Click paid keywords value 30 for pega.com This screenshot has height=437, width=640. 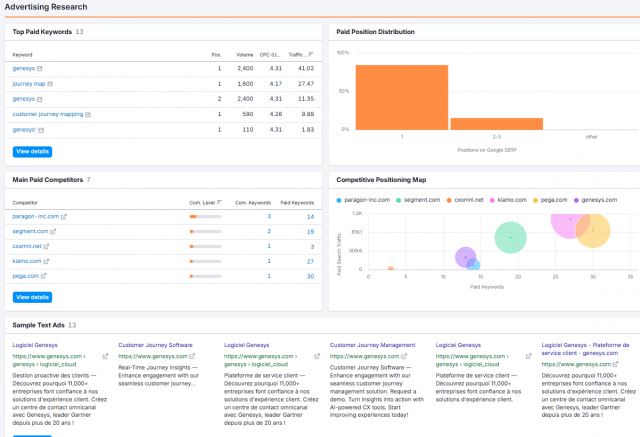(310, 277)
